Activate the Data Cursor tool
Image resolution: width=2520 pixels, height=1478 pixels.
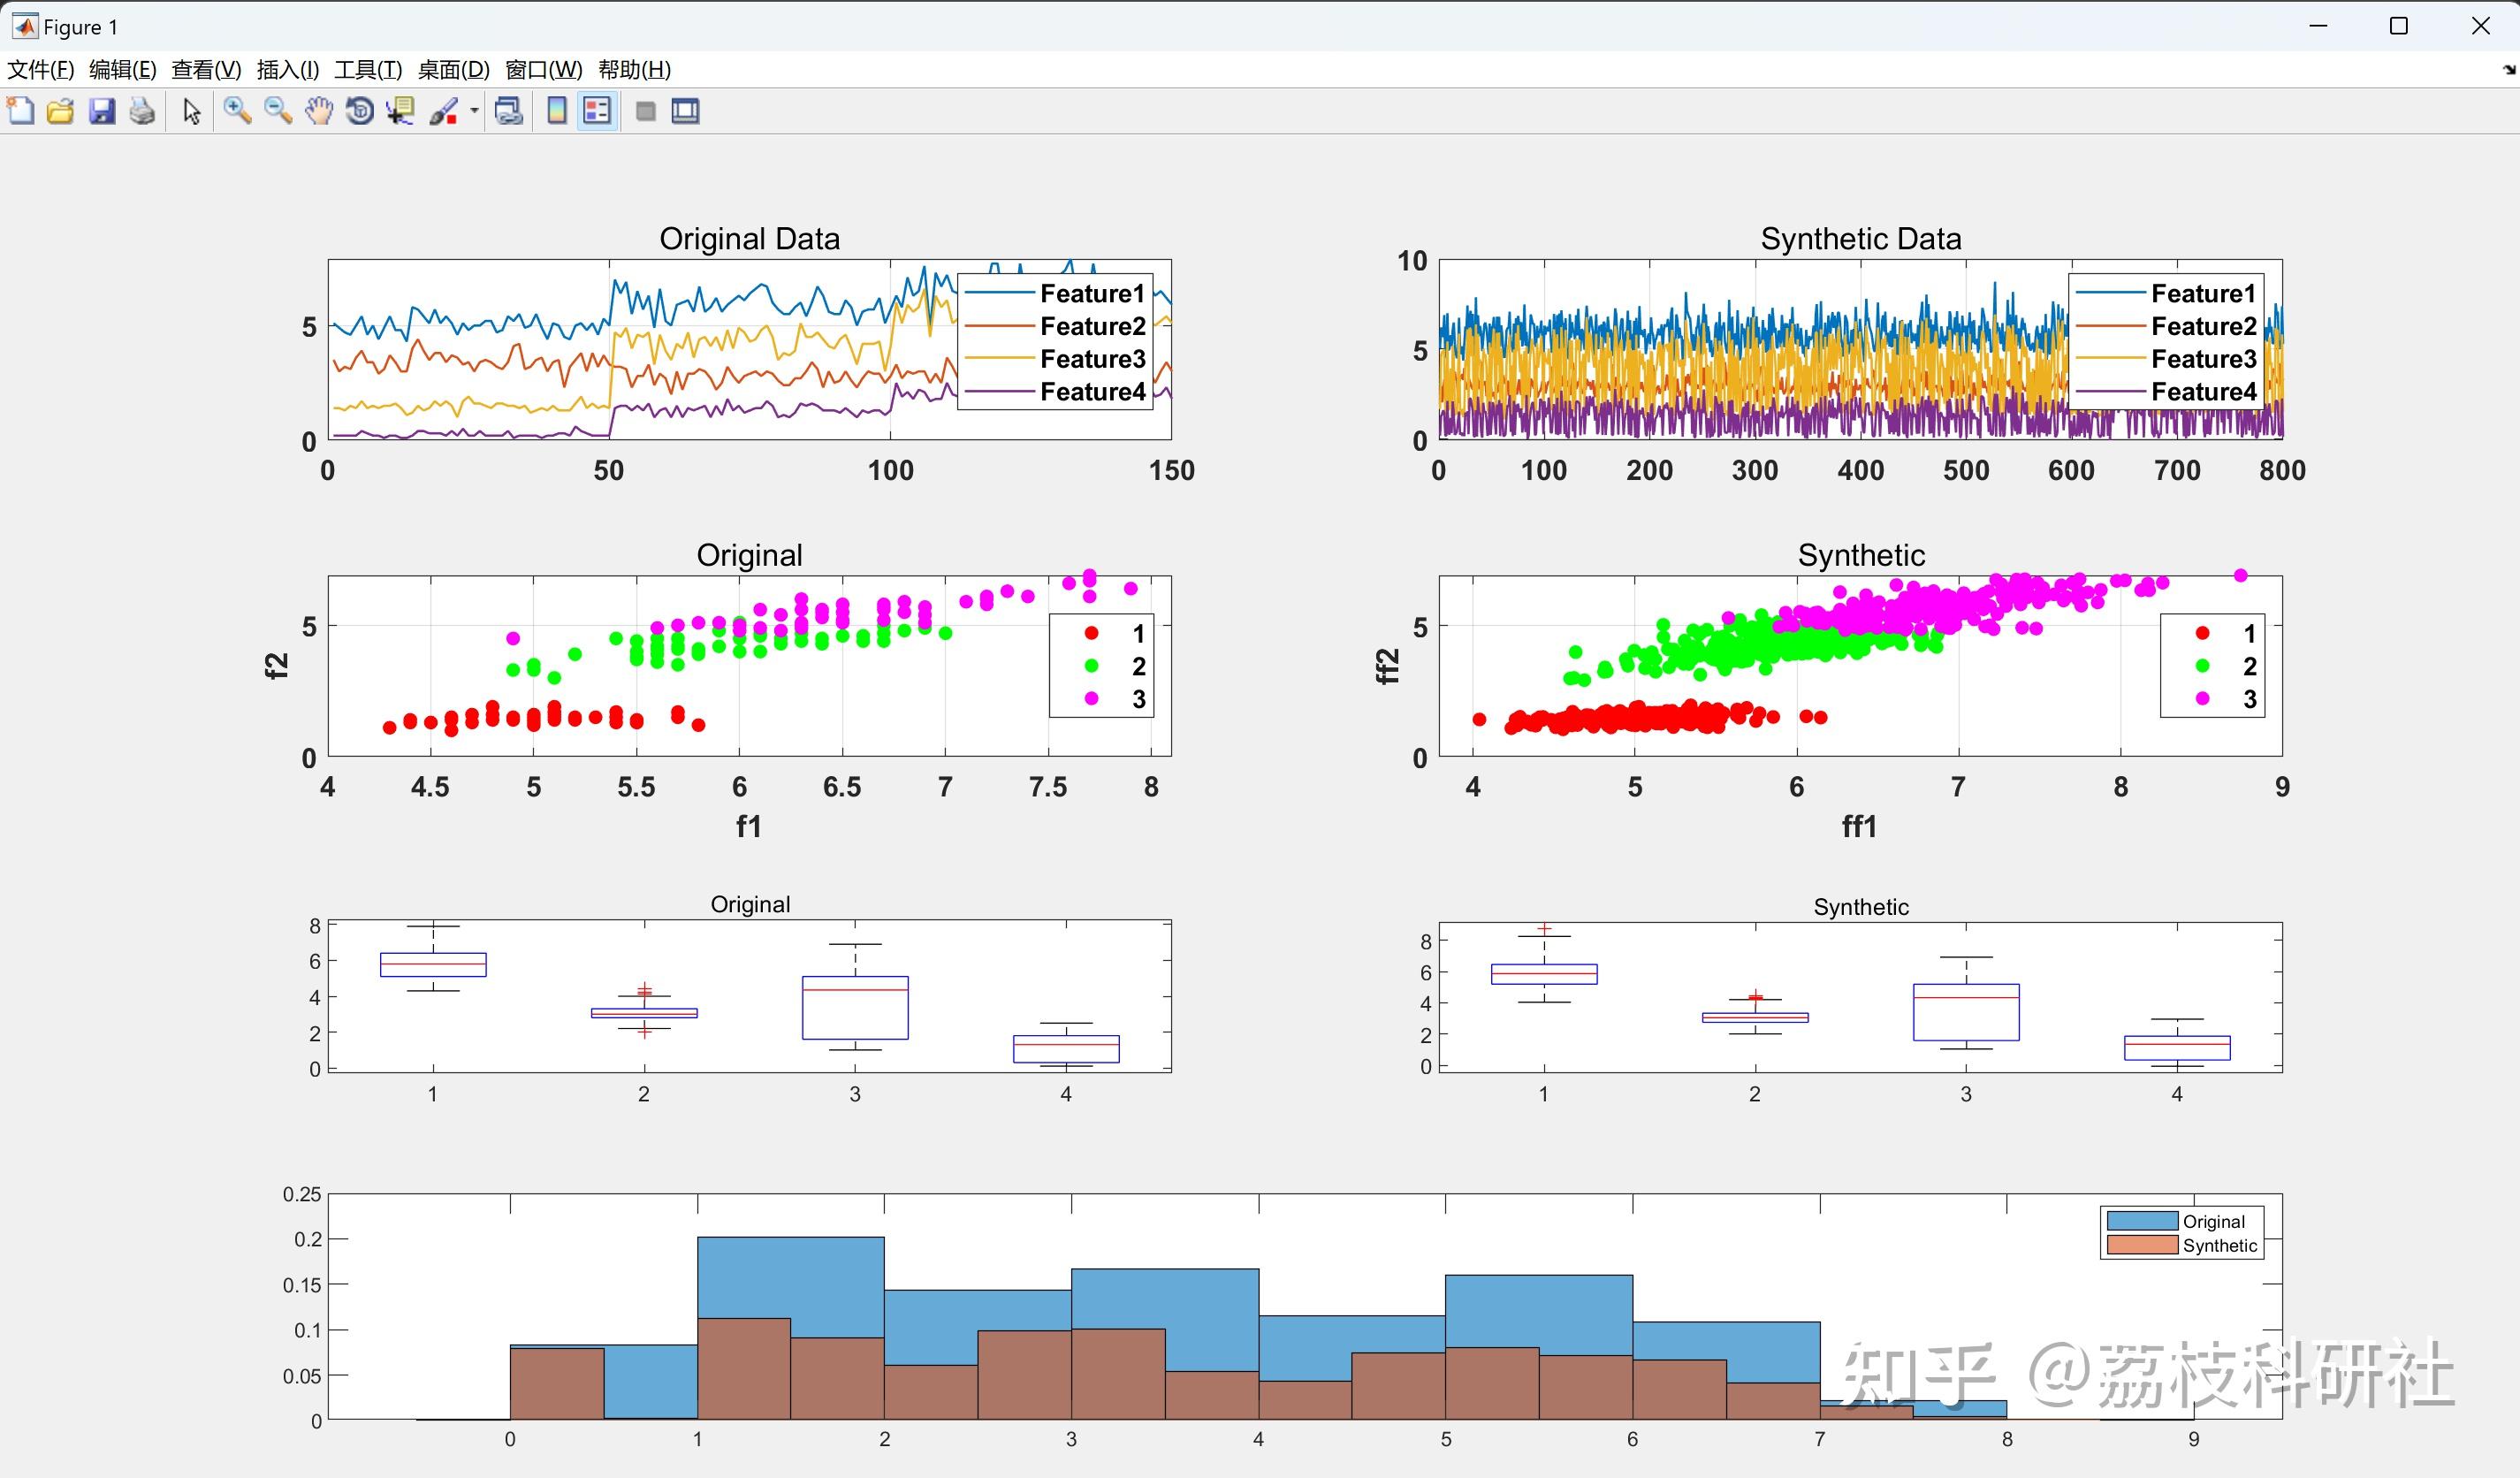(x=401, y=111)
